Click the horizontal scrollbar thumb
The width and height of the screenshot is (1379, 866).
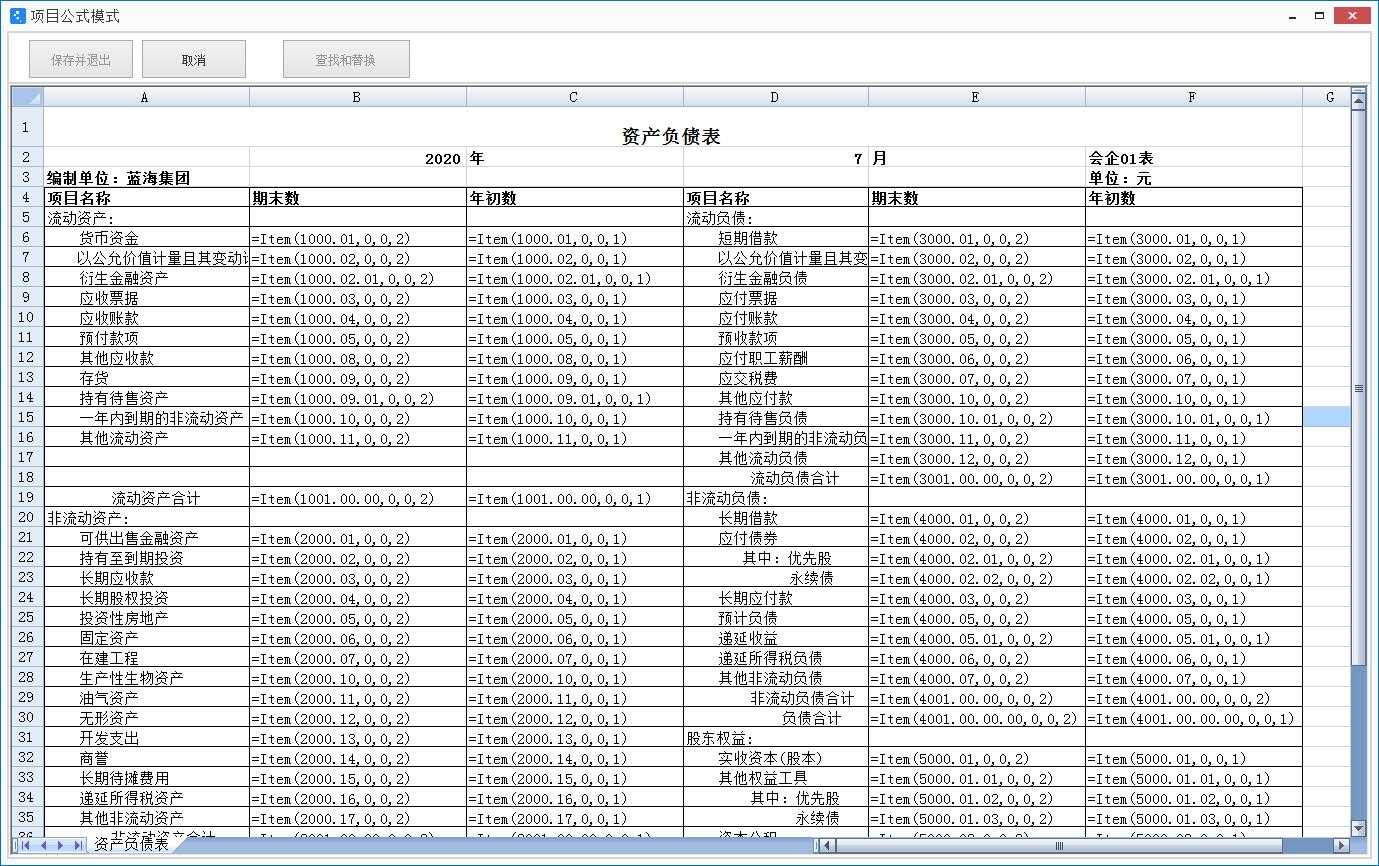pyautogui.click(x=1060, y=846)
